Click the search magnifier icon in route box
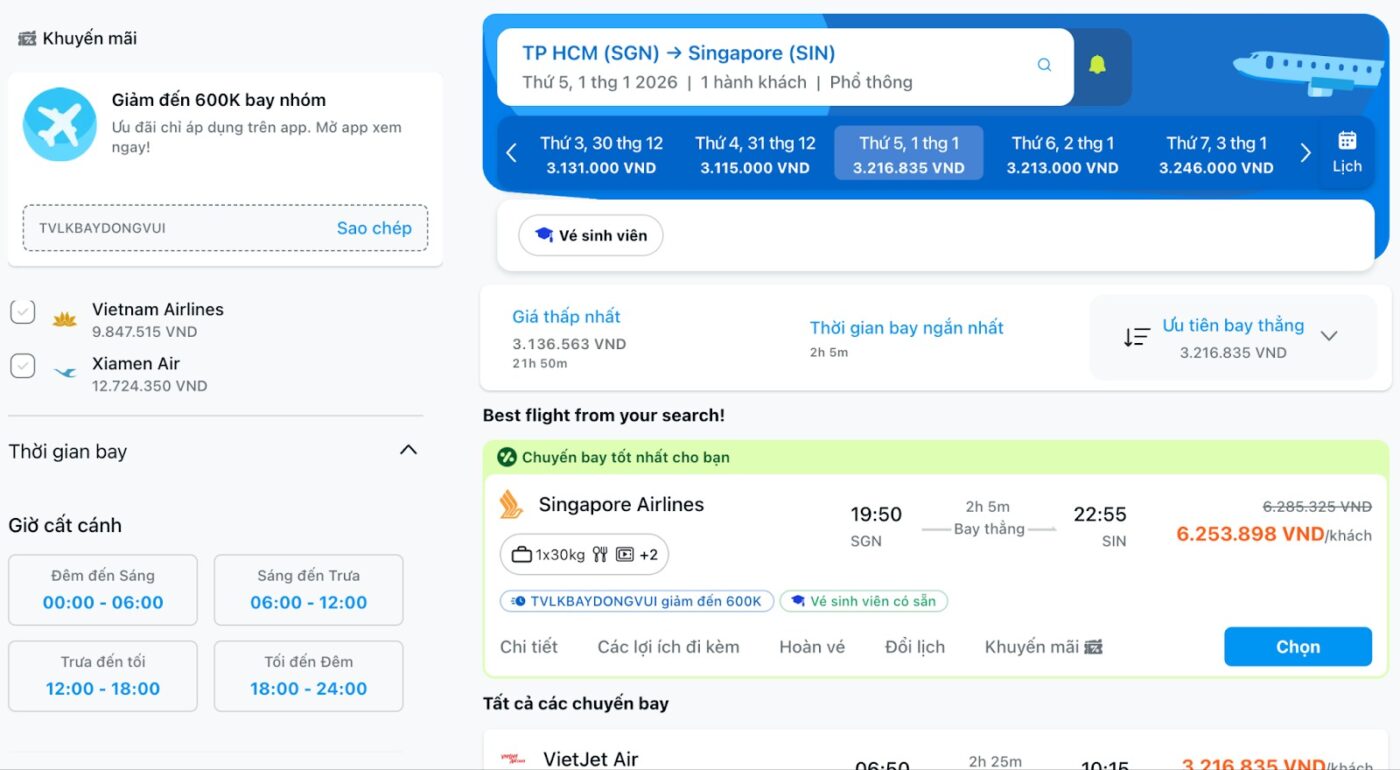This screenshot has height=770, width=1400. pos(1044,66)
